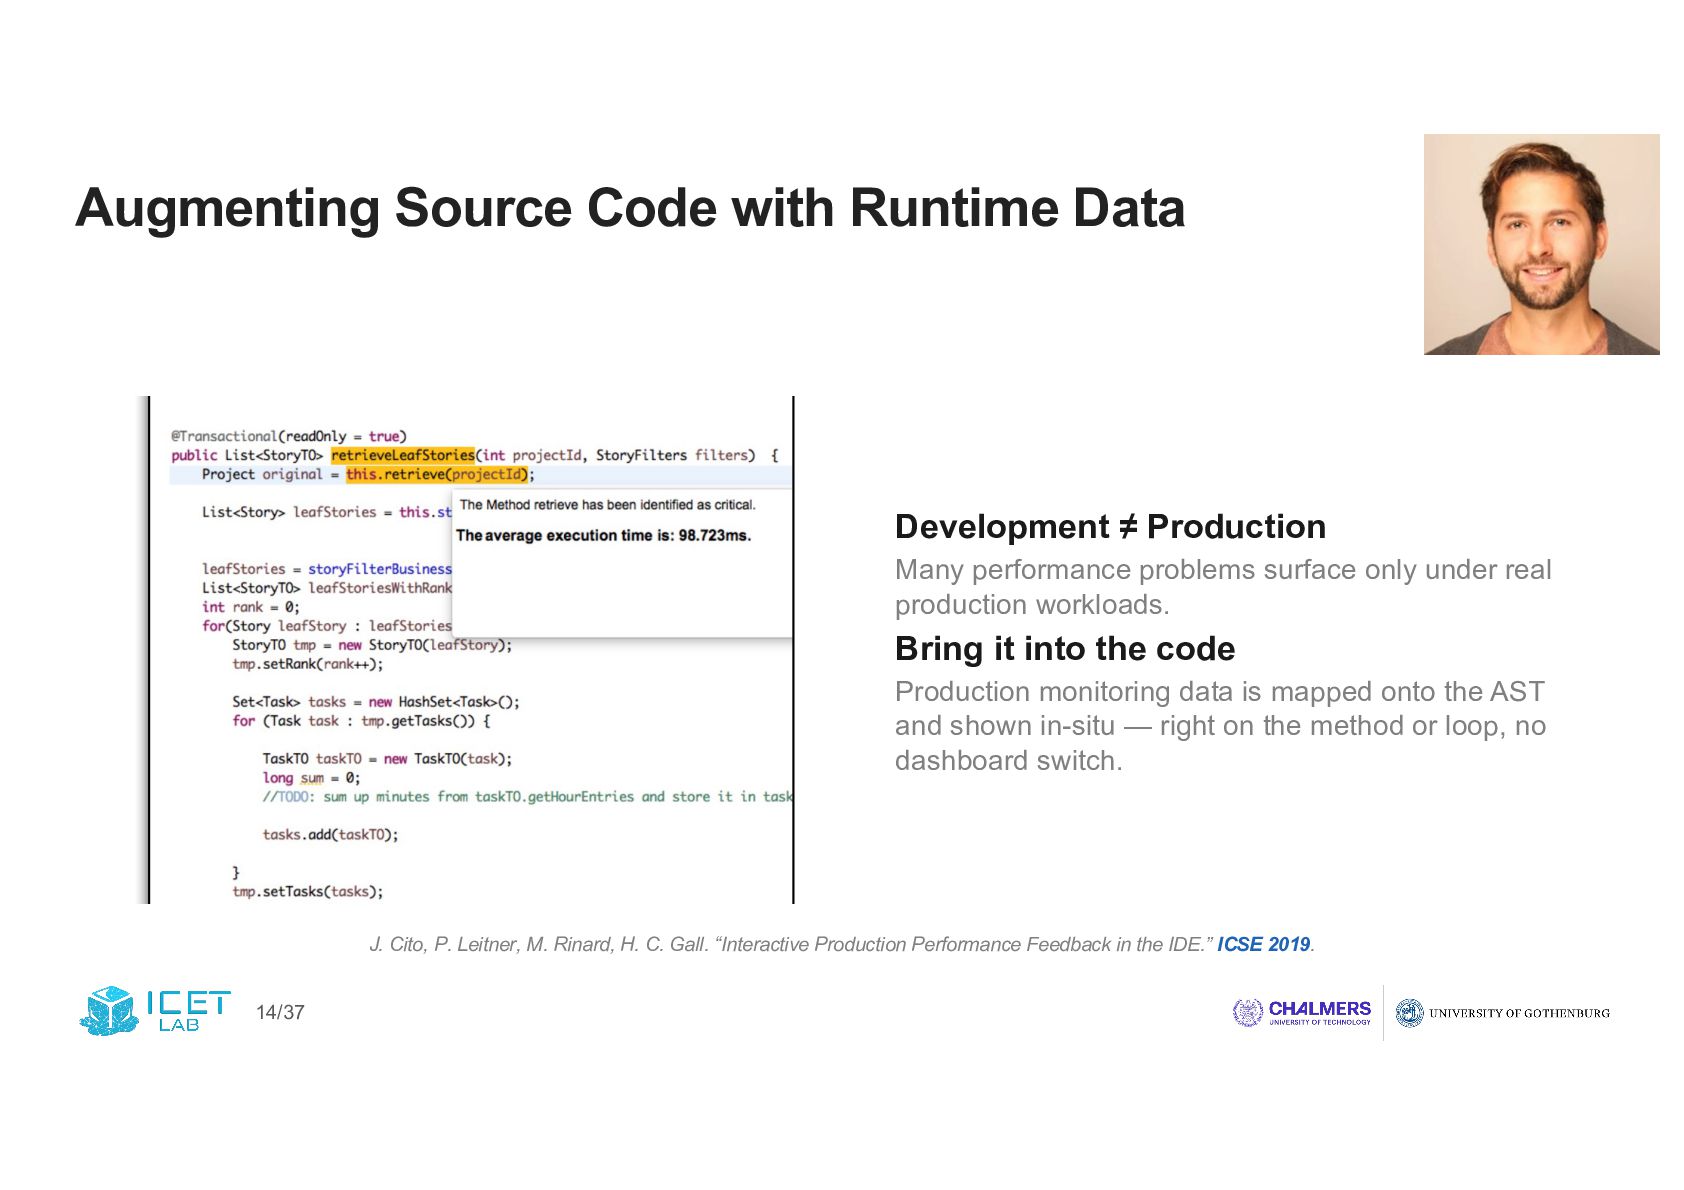This screenshot has width=1684, height=1190.
Task: Click the tooltip line 'The Method retrieve has been identified as critical.'
Action: (x=607, y=505)
